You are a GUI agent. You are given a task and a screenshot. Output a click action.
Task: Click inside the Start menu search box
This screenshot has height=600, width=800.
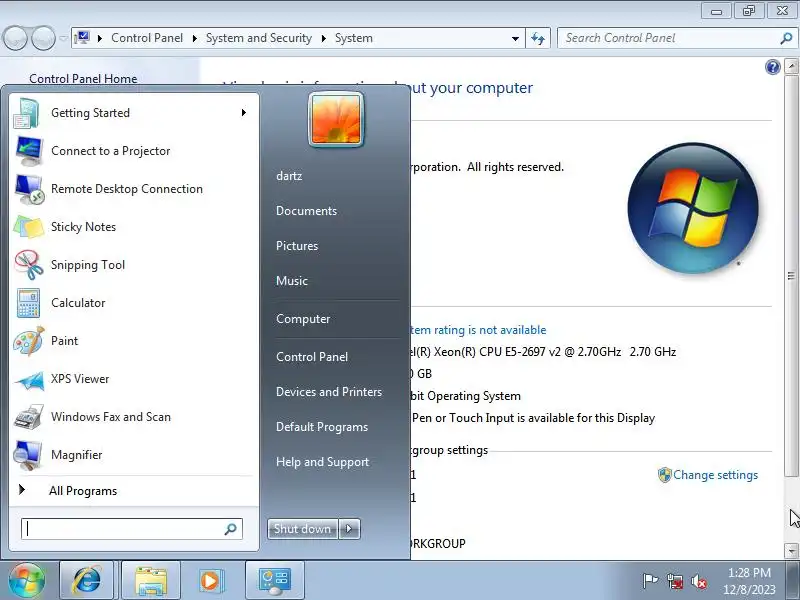tap(122, 529)
